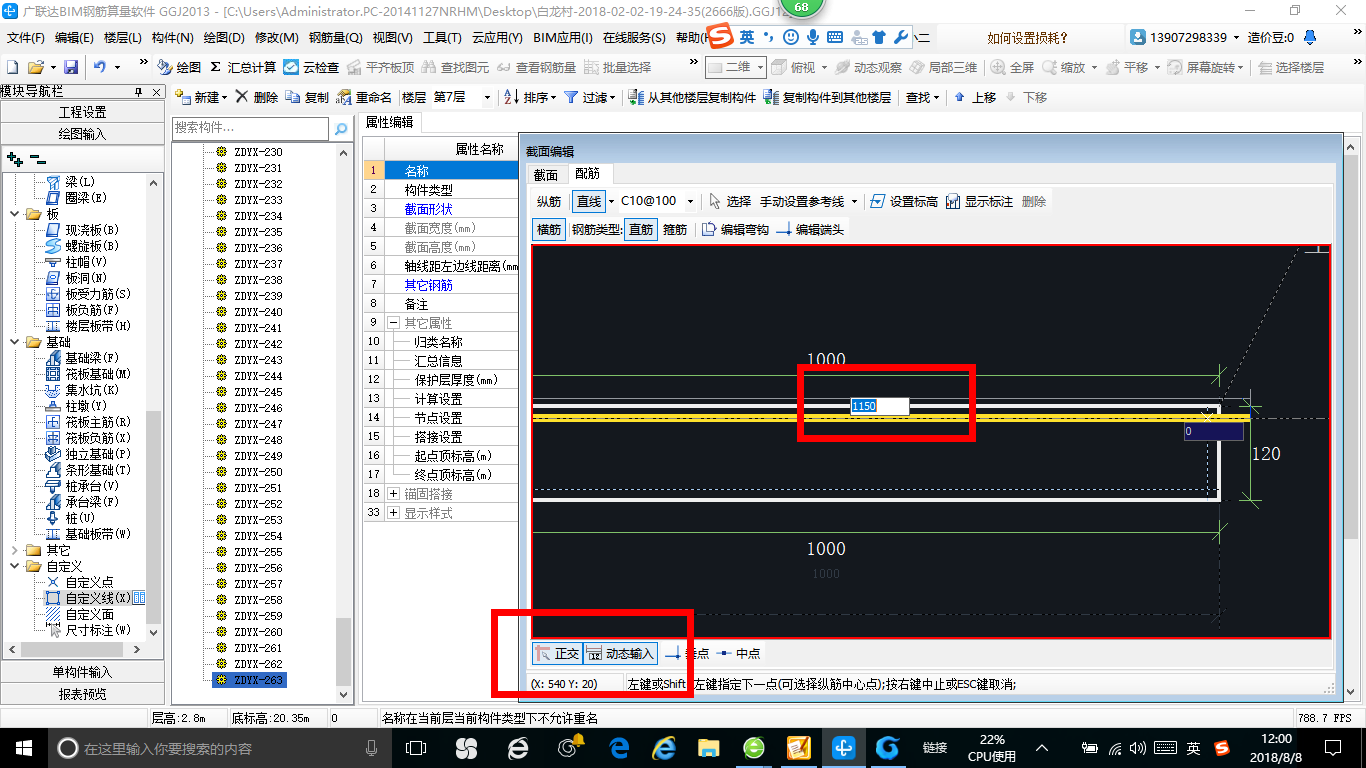The height and width of the screenshot is (768, 1366).
Task: Click the Undo arrow icon
Action: point(100,67)
